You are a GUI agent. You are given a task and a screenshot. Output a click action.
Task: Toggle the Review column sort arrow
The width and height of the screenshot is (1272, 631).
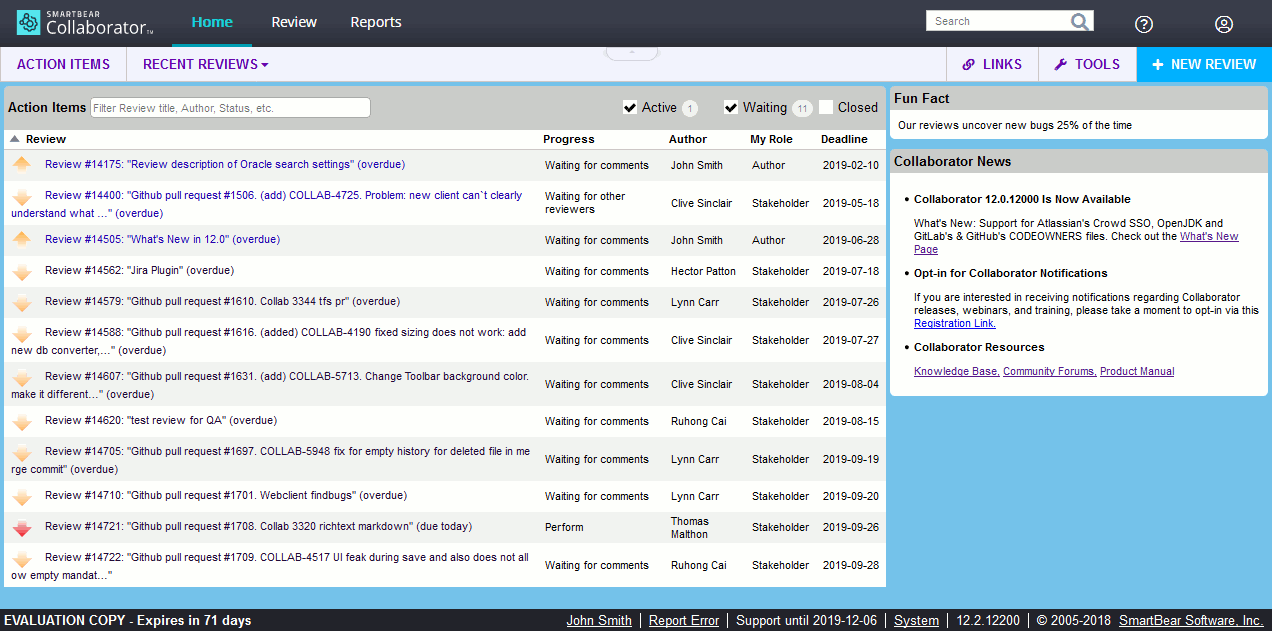pyautogui.click(x=13, y=139)
